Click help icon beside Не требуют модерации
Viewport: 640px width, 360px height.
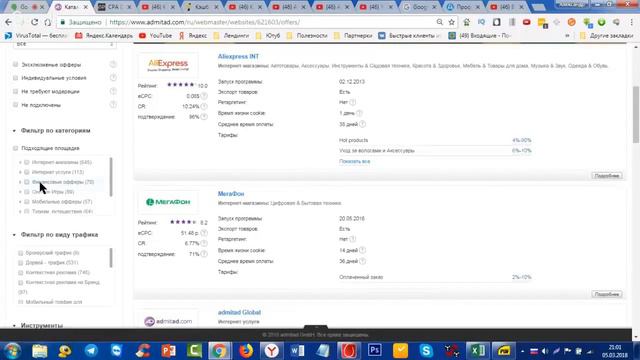pyautogui.click(x=113, y=91)
